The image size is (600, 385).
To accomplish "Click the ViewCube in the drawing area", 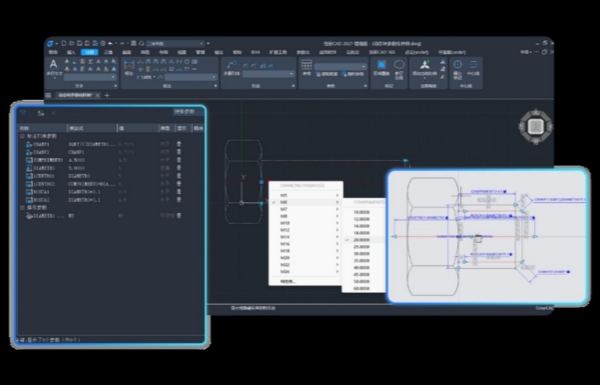I will 536,126.
